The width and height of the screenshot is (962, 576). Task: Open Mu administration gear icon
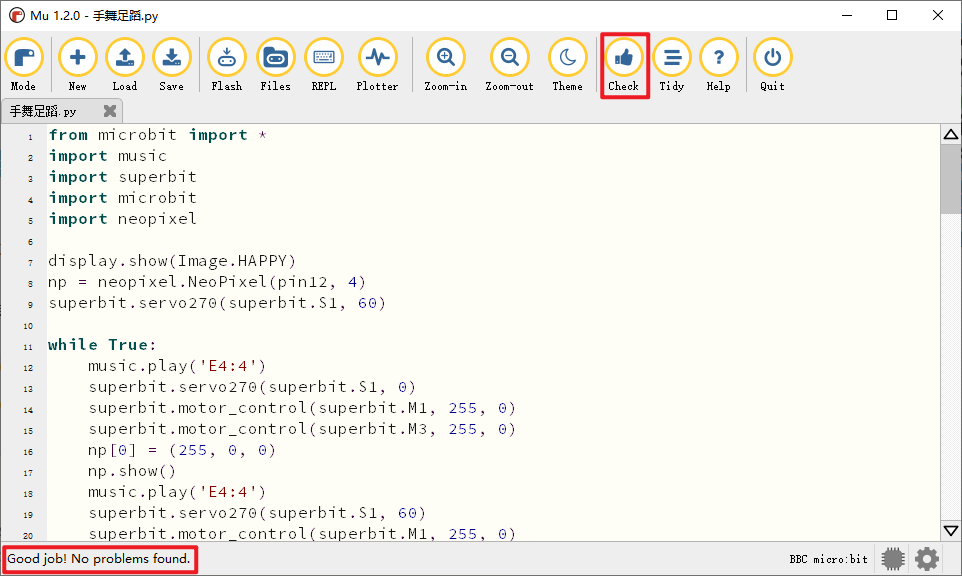click(x=926, y=559)
